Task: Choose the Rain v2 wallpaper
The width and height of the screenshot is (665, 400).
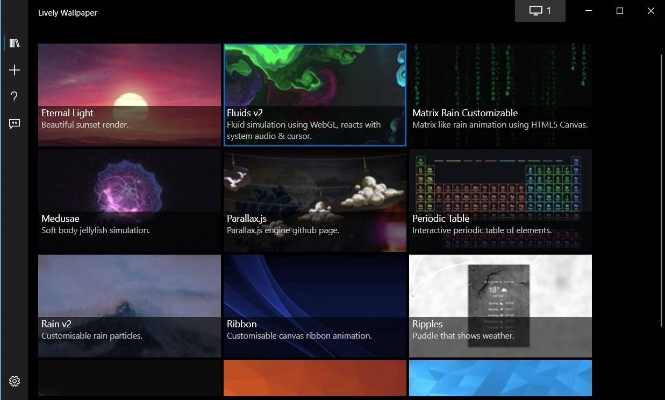Action: [x=129, y=302]
